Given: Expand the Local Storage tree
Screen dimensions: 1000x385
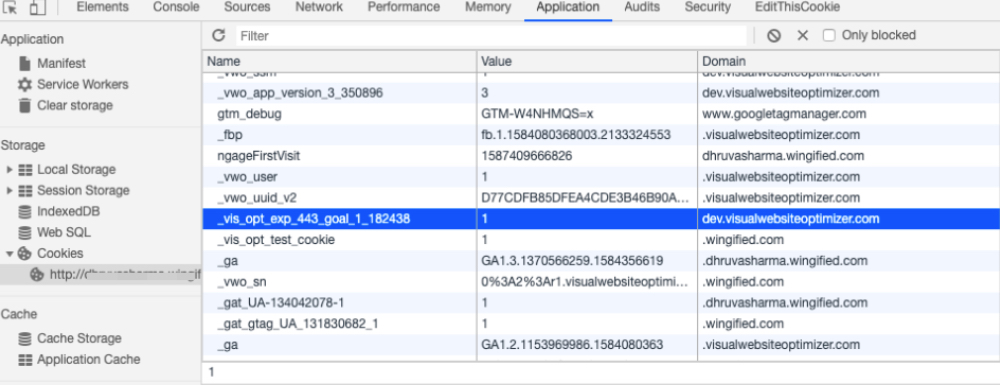Looking at the screenshot, I should click(x=9, y=170).
